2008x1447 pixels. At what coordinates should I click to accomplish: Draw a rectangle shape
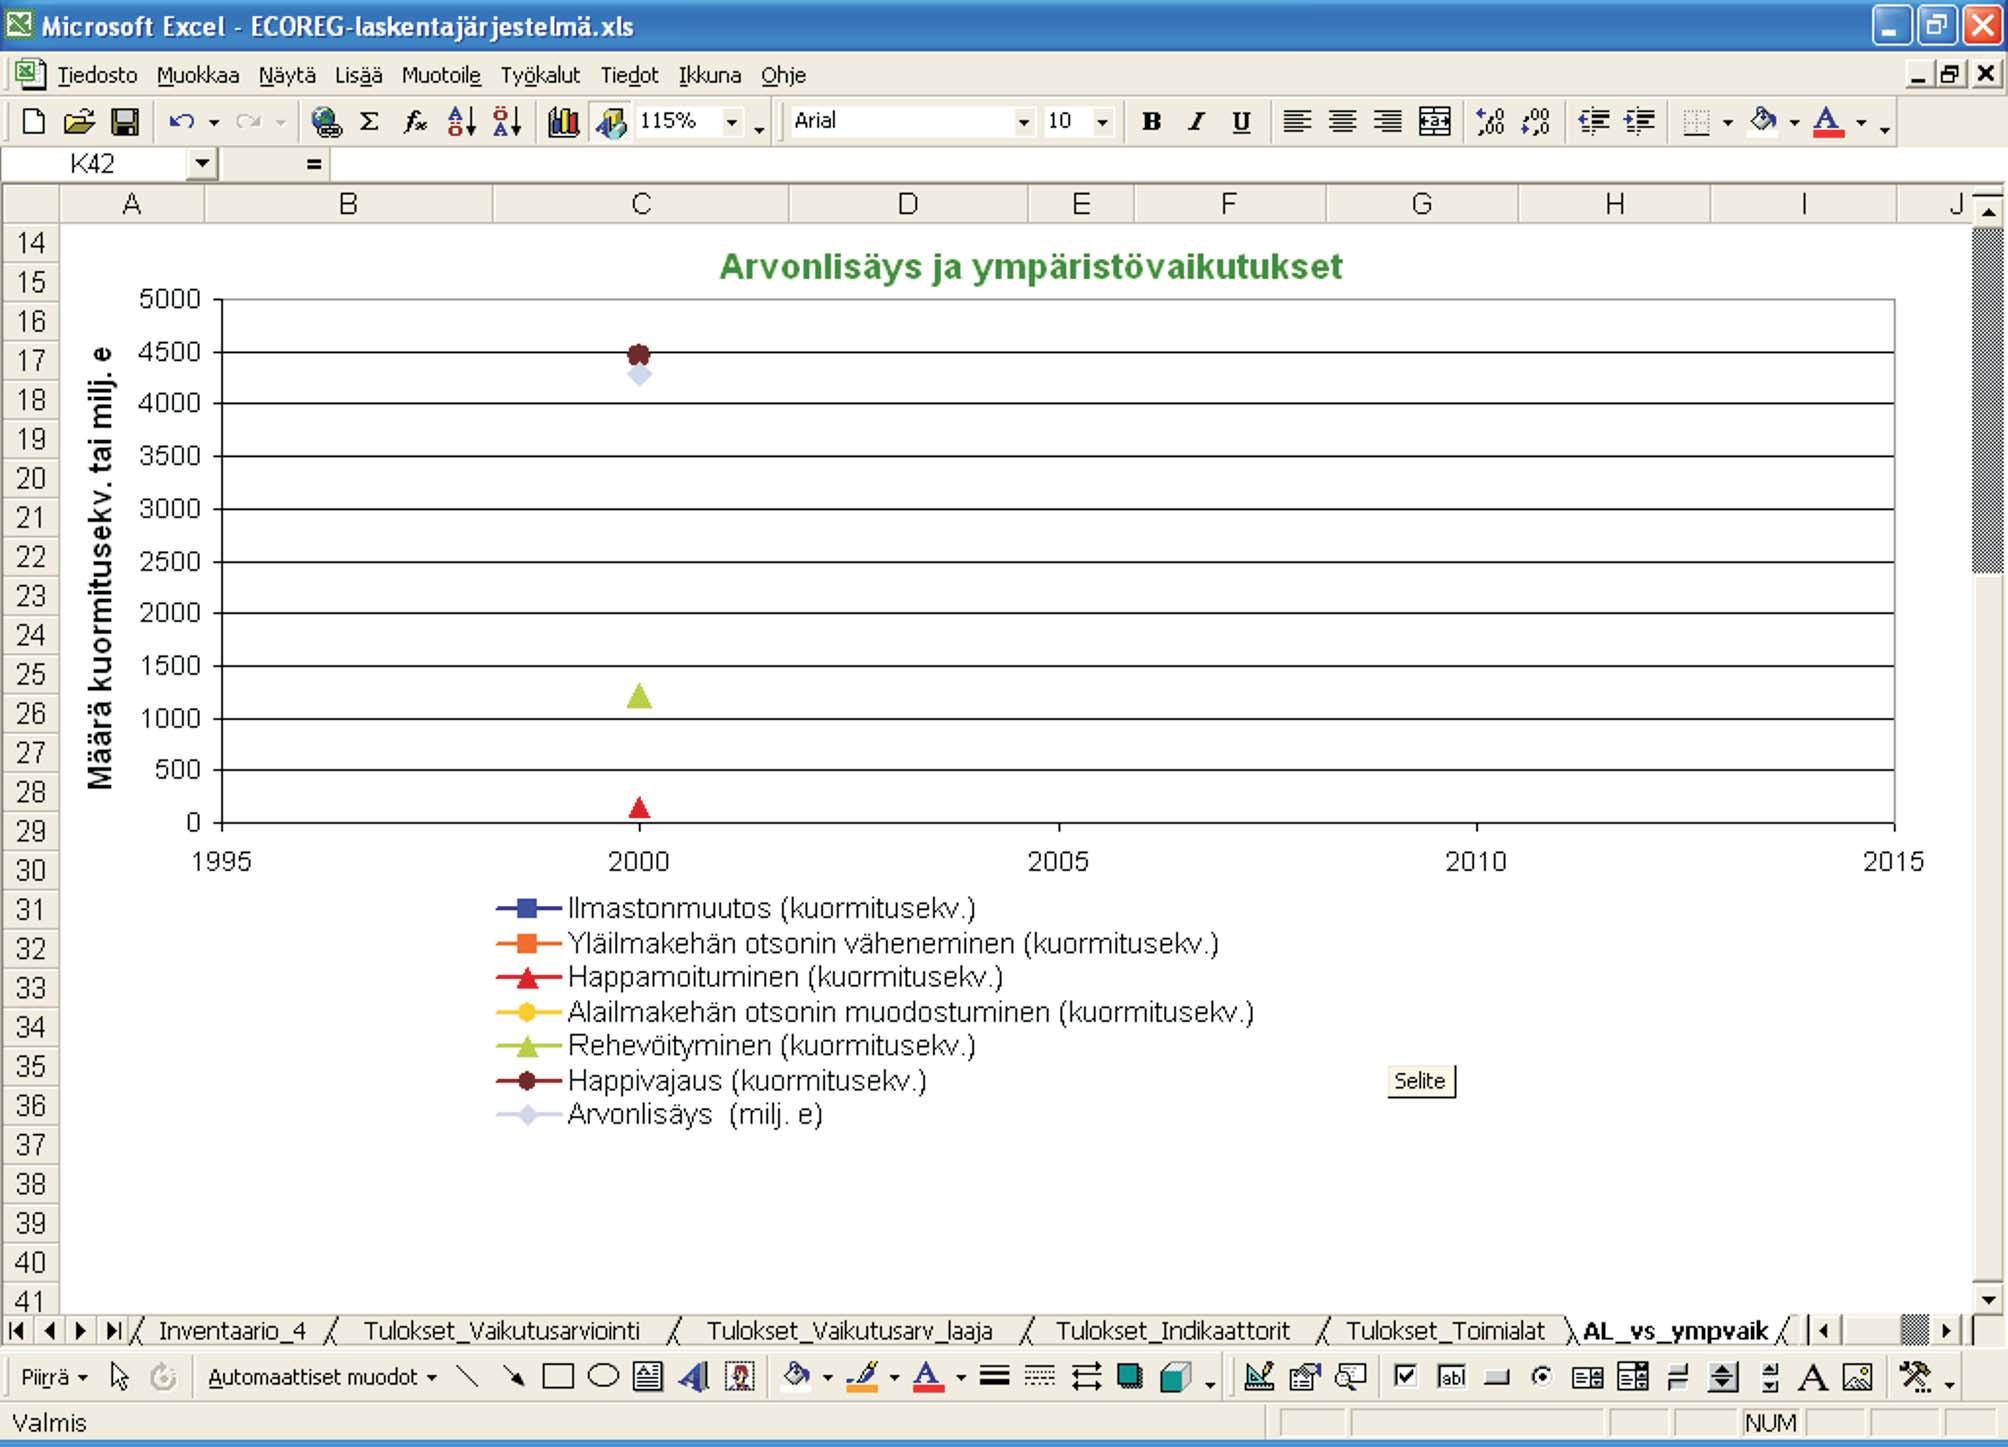tap(558, 1377)
